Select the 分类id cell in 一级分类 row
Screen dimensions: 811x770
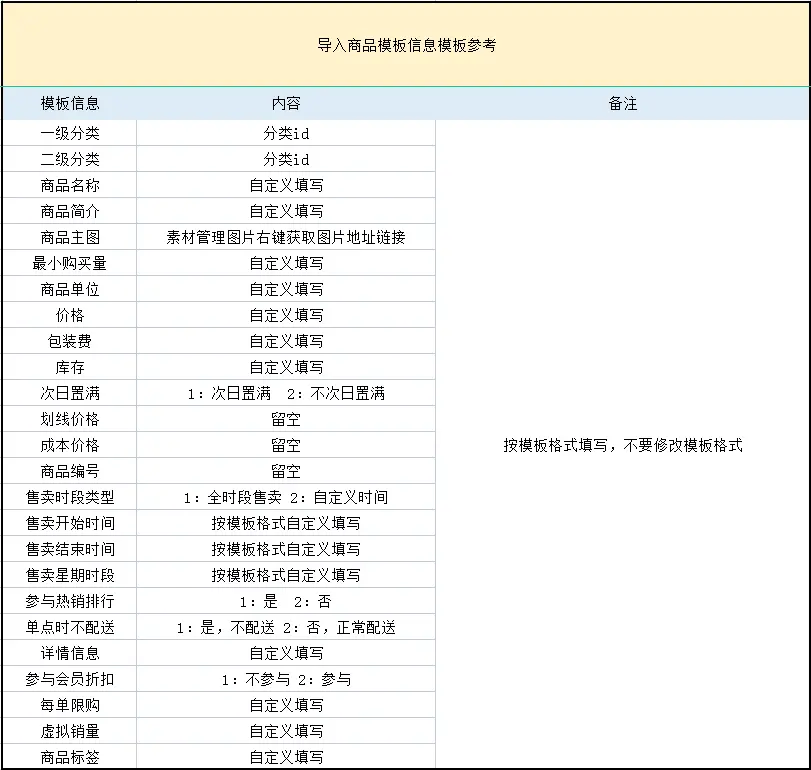tap(286, 133)
